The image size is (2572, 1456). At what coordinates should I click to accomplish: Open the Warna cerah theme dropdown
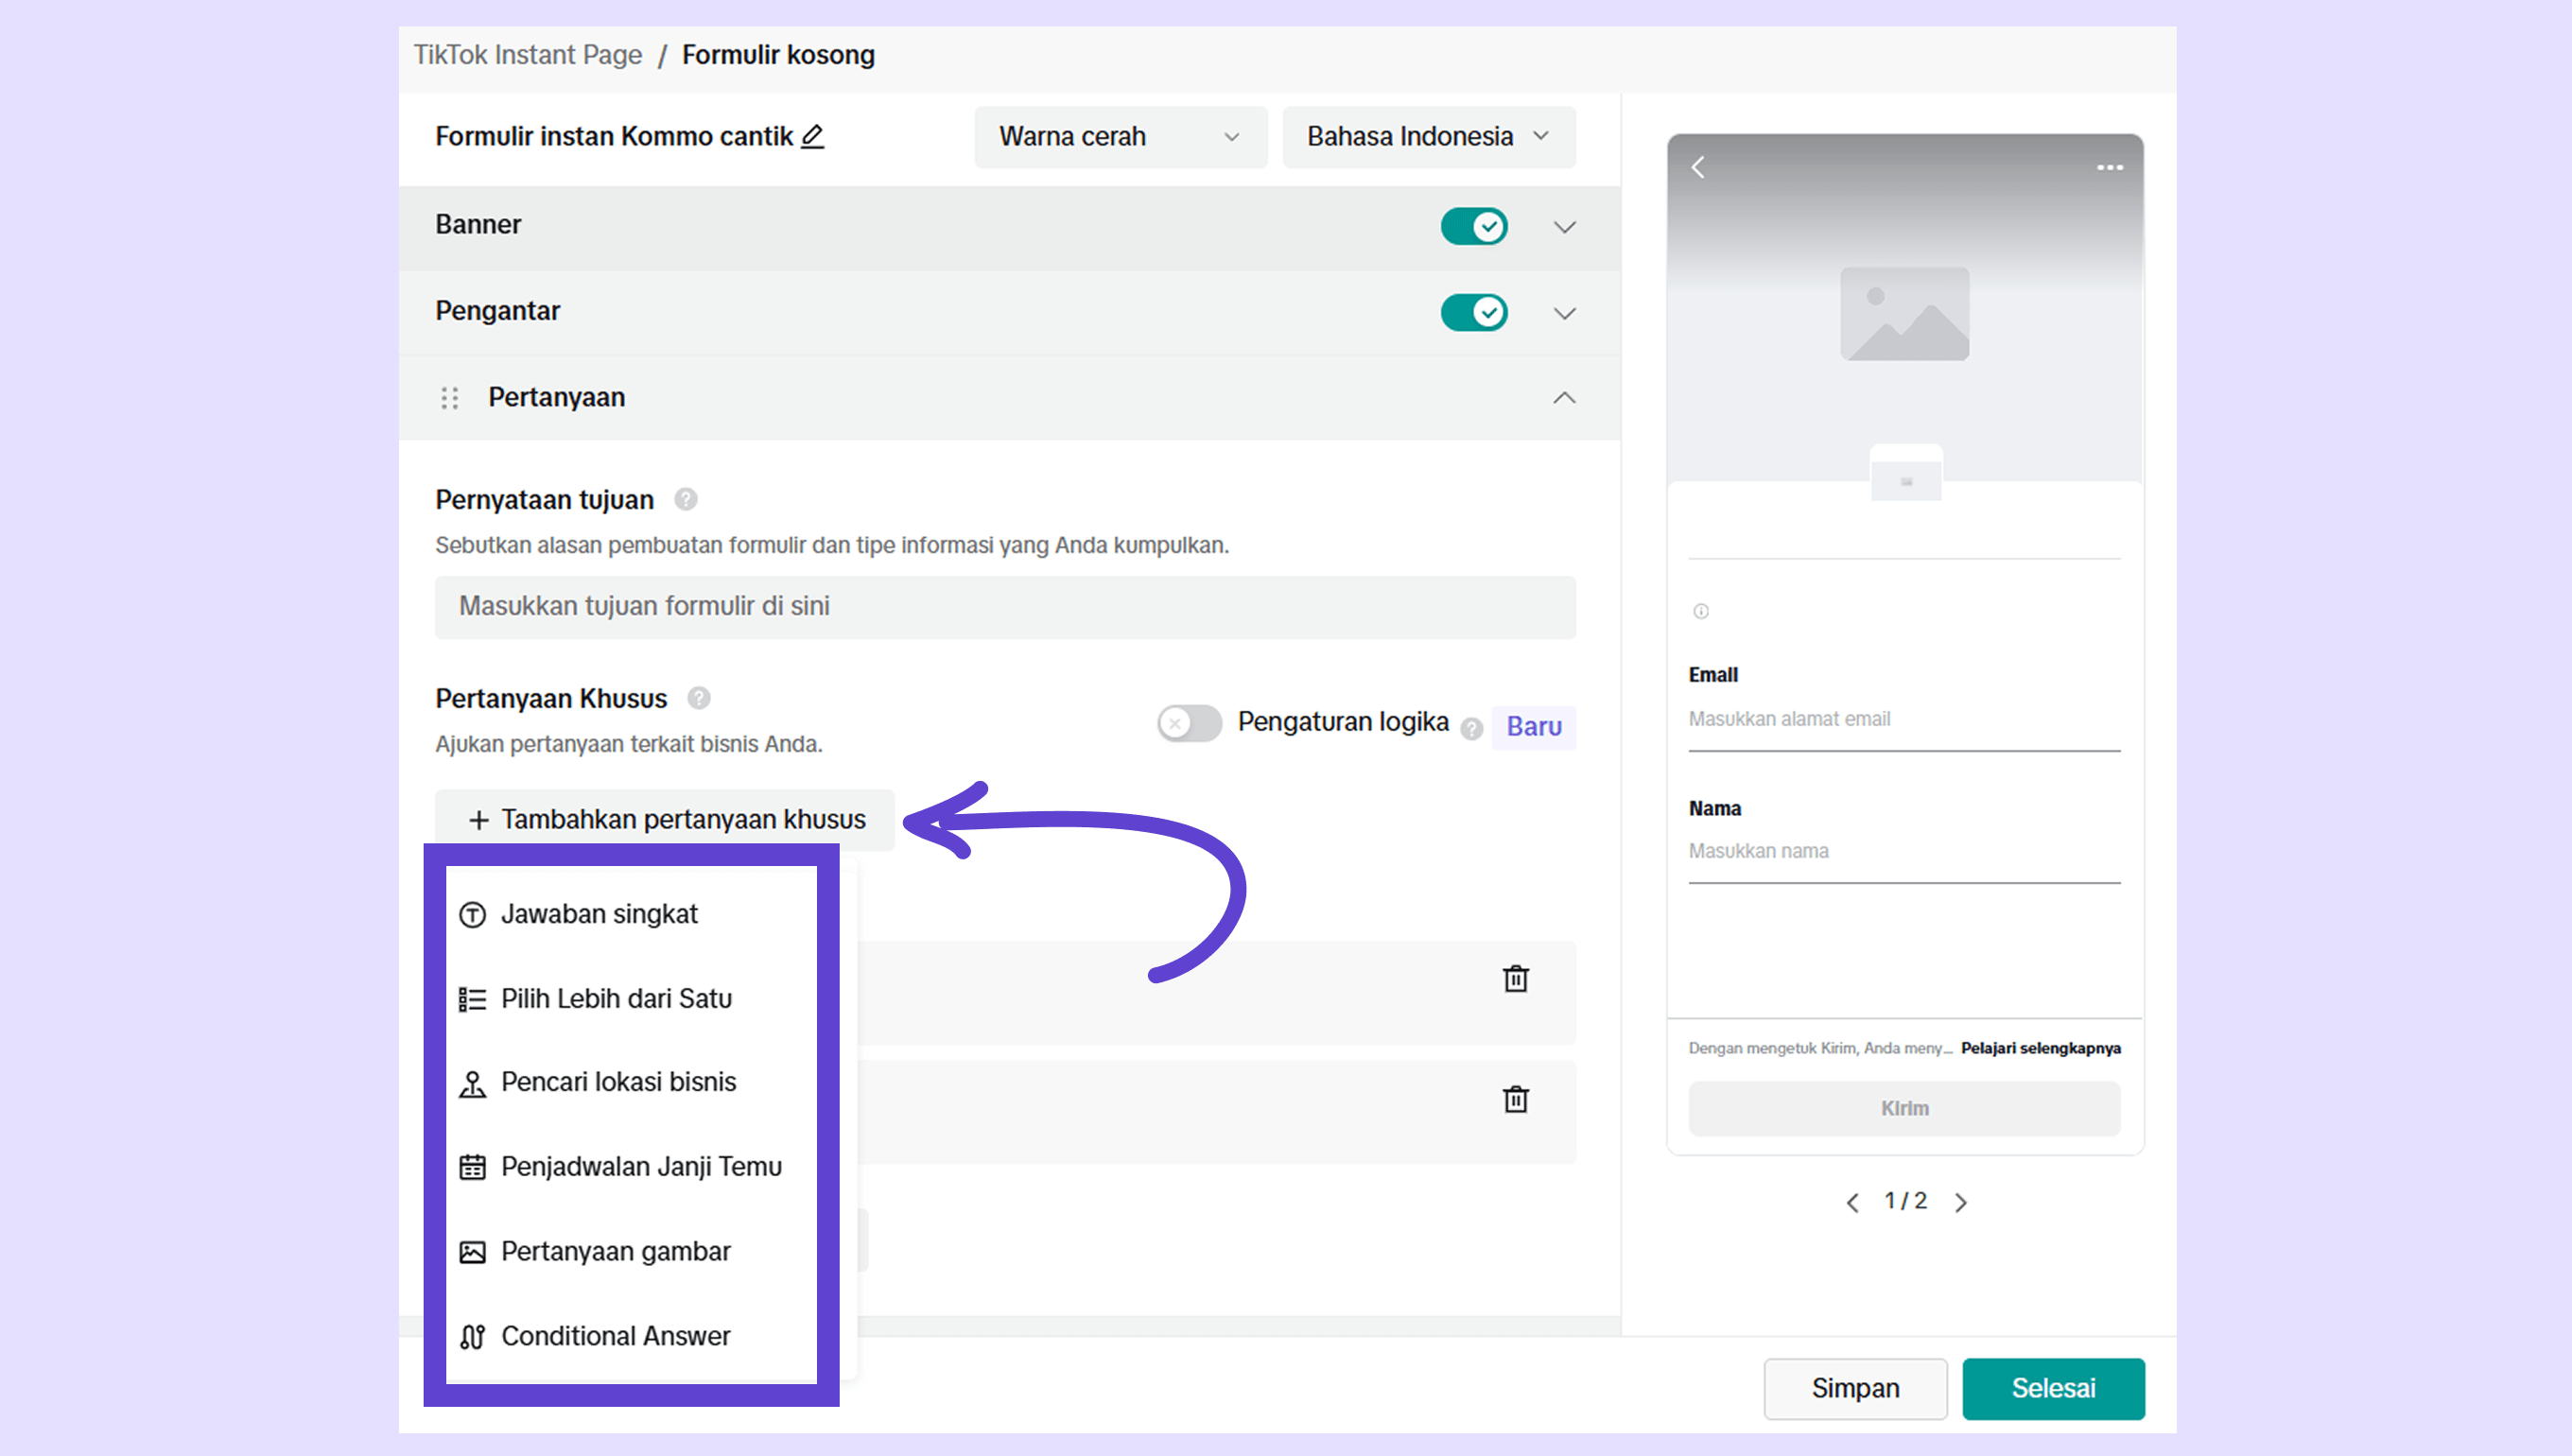pos(1120,137)
